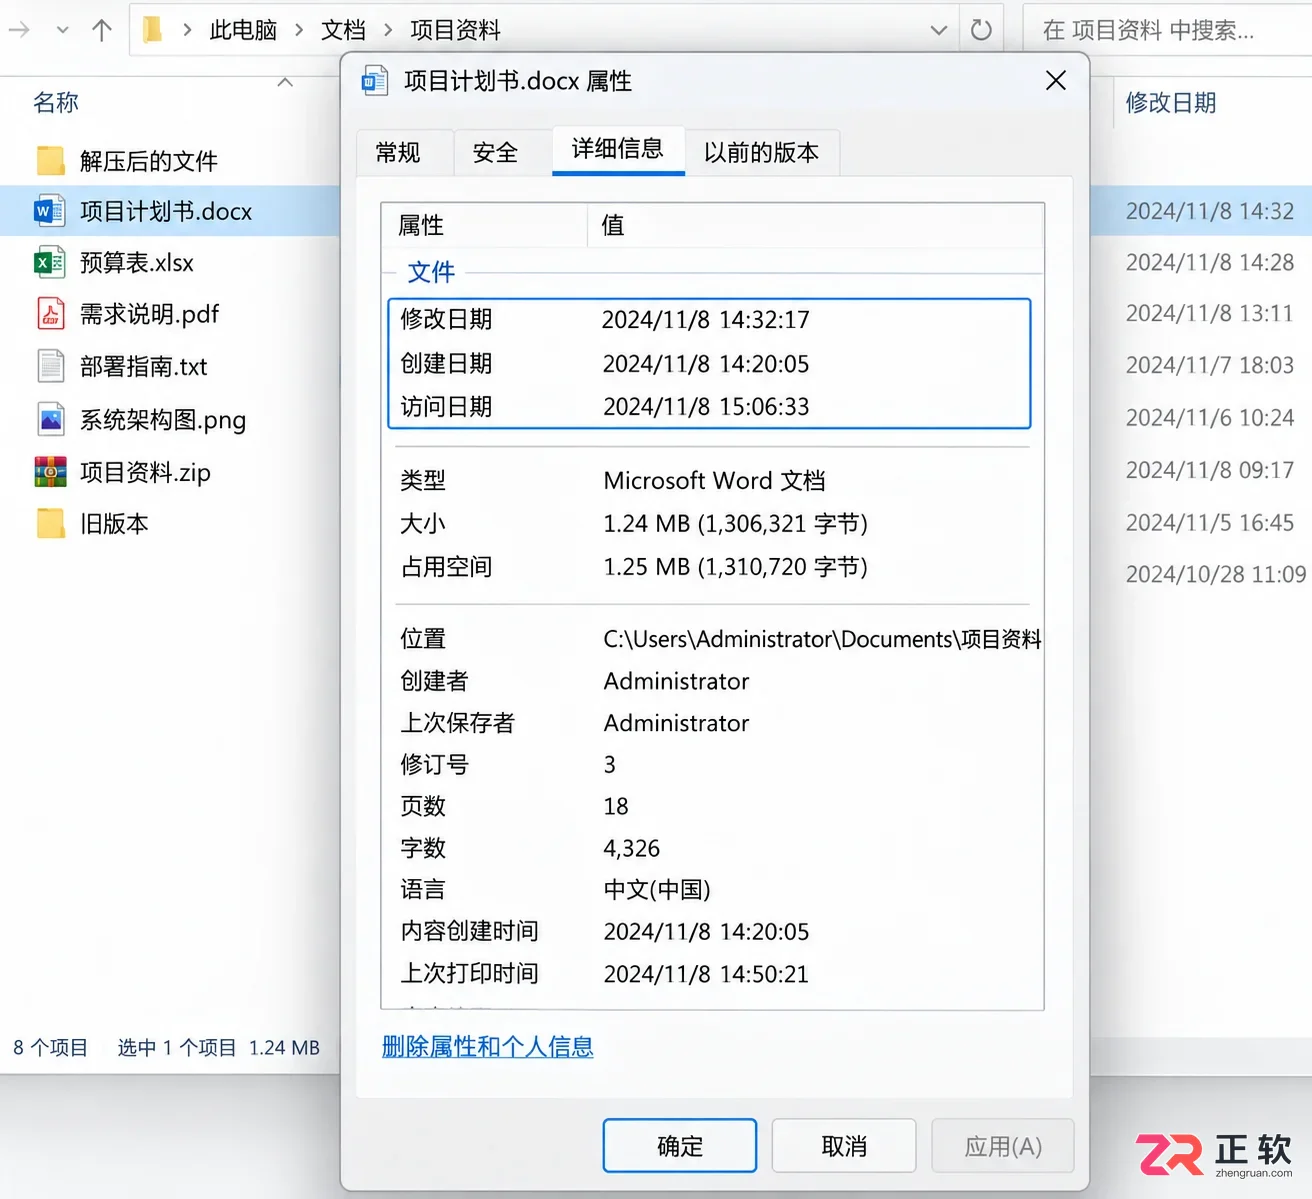
Task: Click the PDF icon of 需求说明.pdf
Action: pos(51,314)
